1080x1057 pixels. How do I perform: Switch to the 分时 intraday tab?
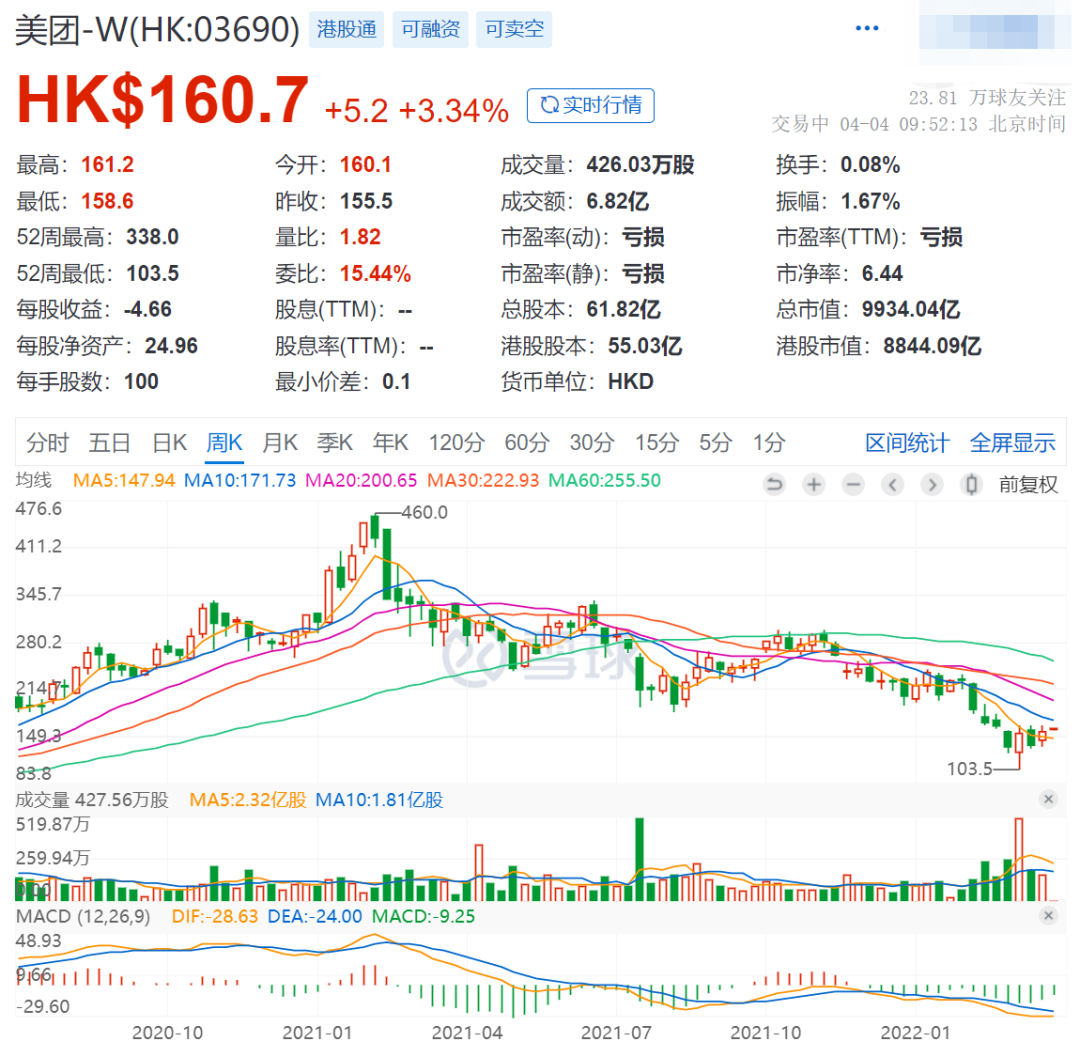click(x=47, y=443)
